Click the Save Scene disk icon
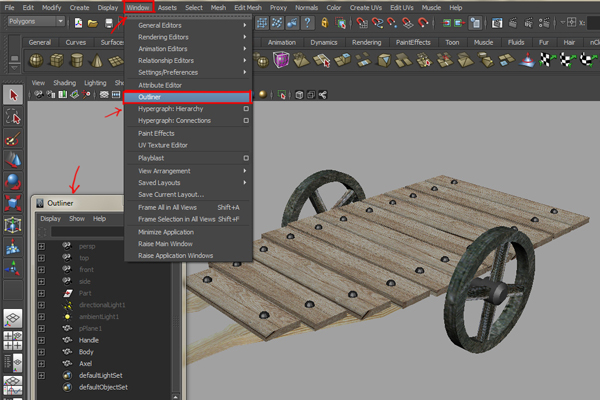Image resolution: width=600 pixels, height=400 pixels. [x=109, y=23]
